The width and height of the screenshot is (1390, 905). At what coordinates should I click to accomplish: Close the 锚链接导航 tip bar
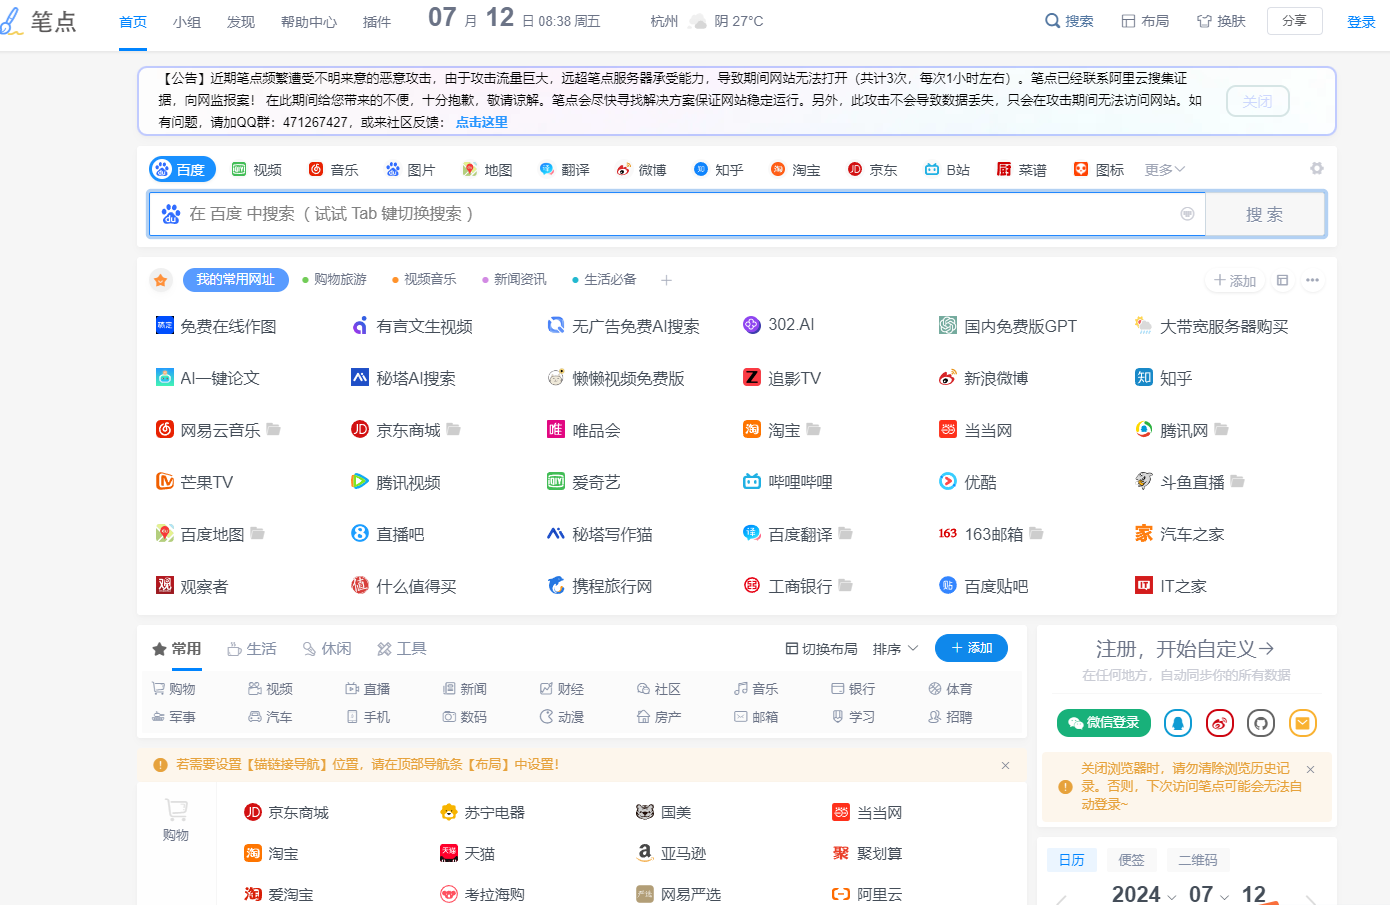1005,765
